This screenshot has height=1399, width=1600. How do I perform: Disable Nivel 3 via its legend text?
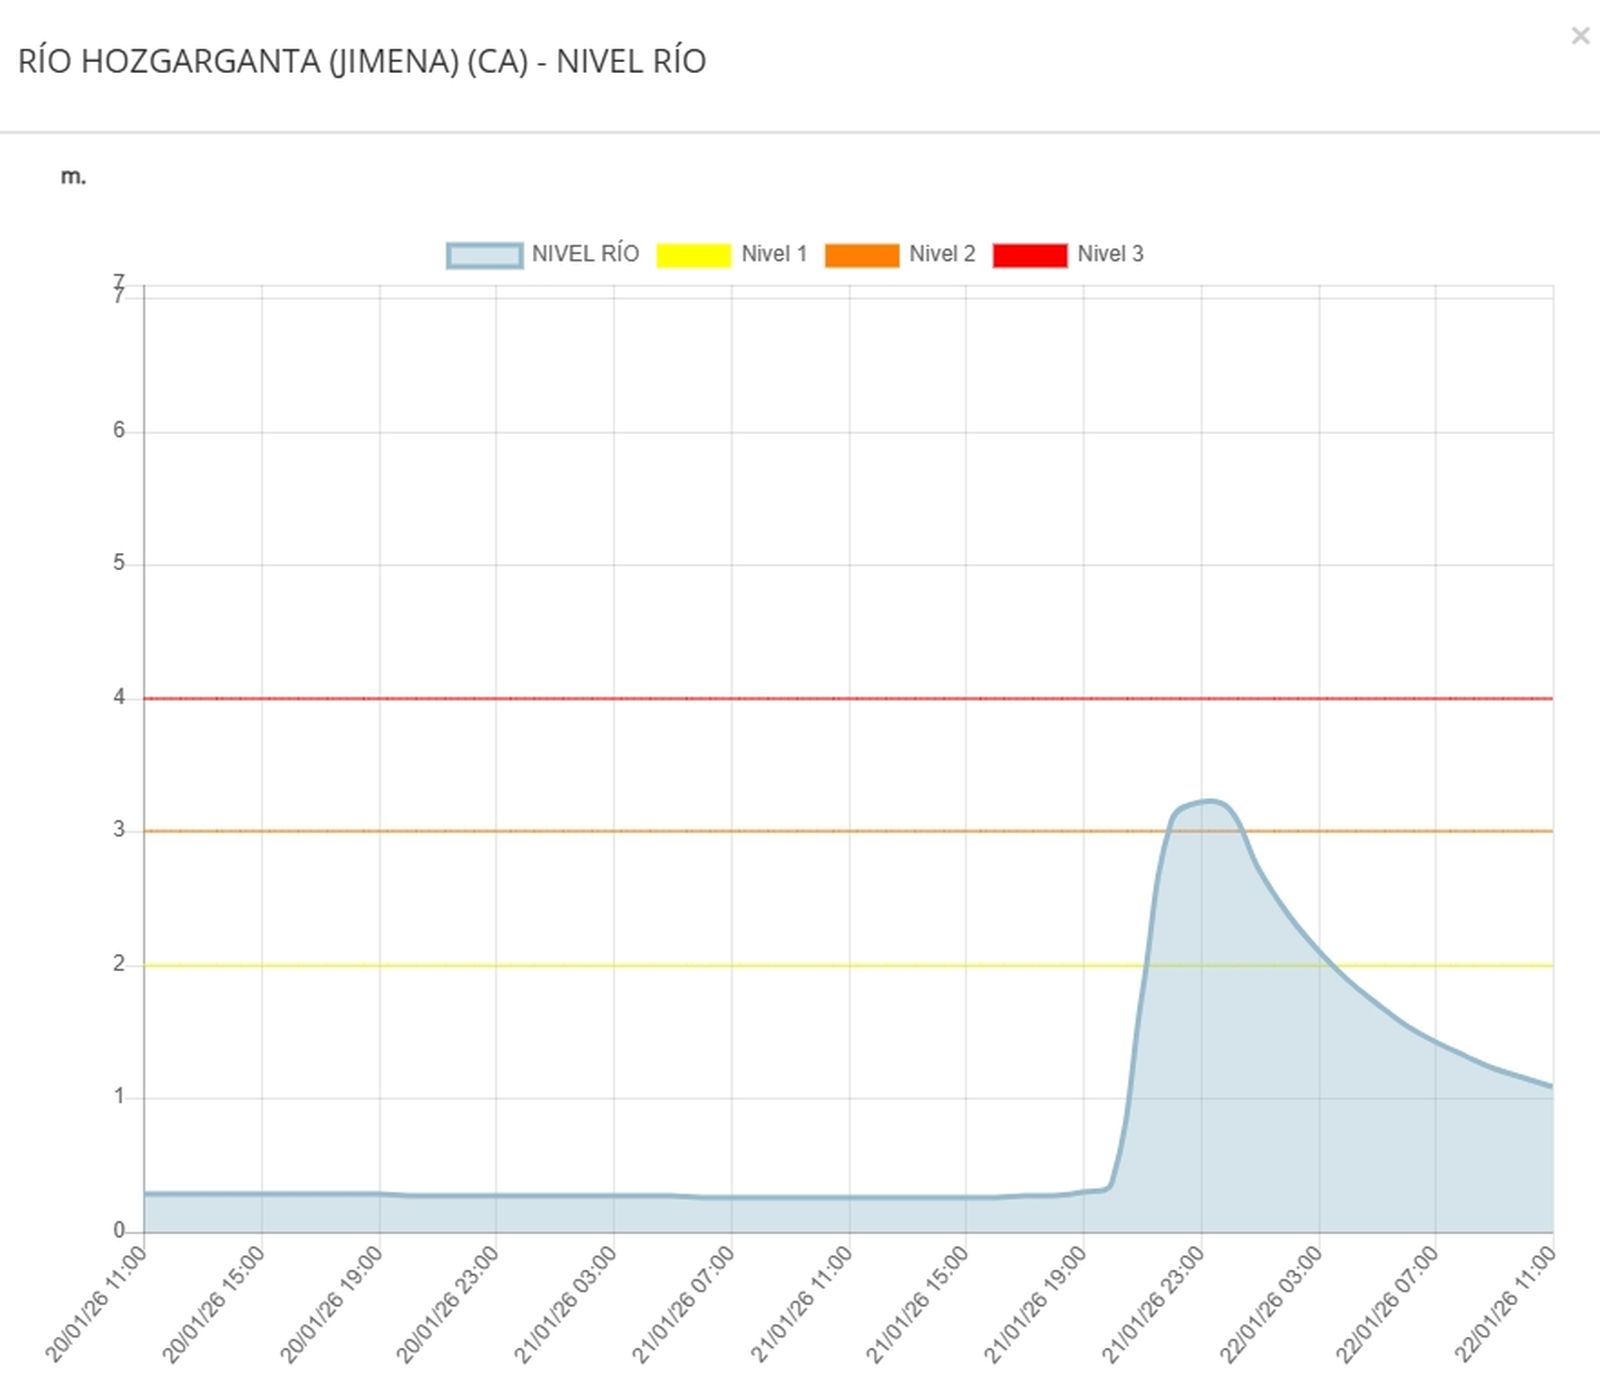point(1110,254)
